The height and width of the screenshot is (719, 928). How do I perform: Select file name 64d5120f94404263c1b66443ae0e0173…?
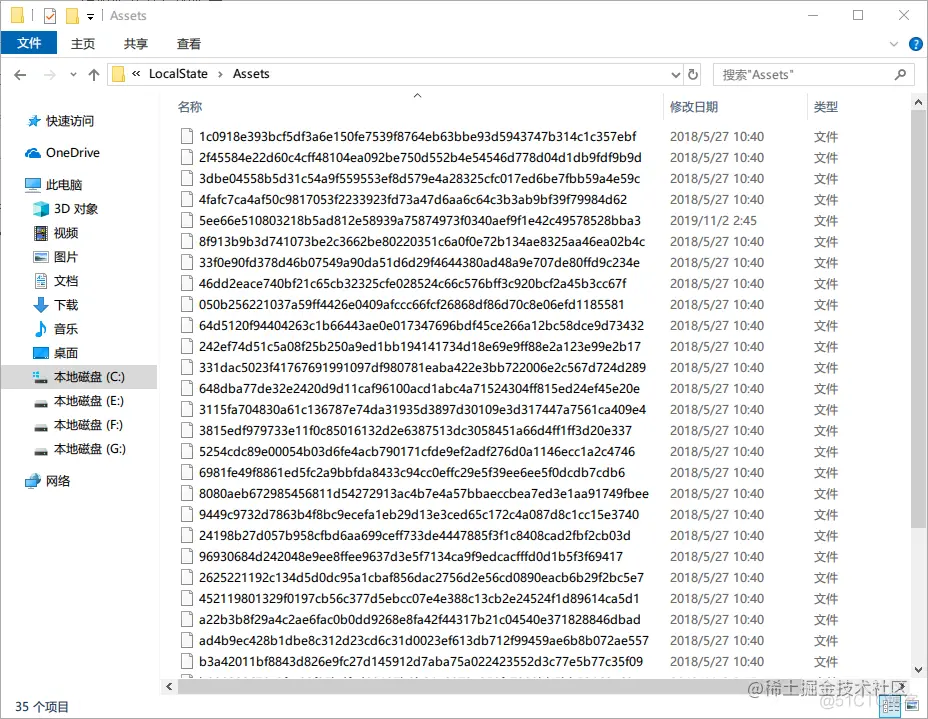[421, 325]
